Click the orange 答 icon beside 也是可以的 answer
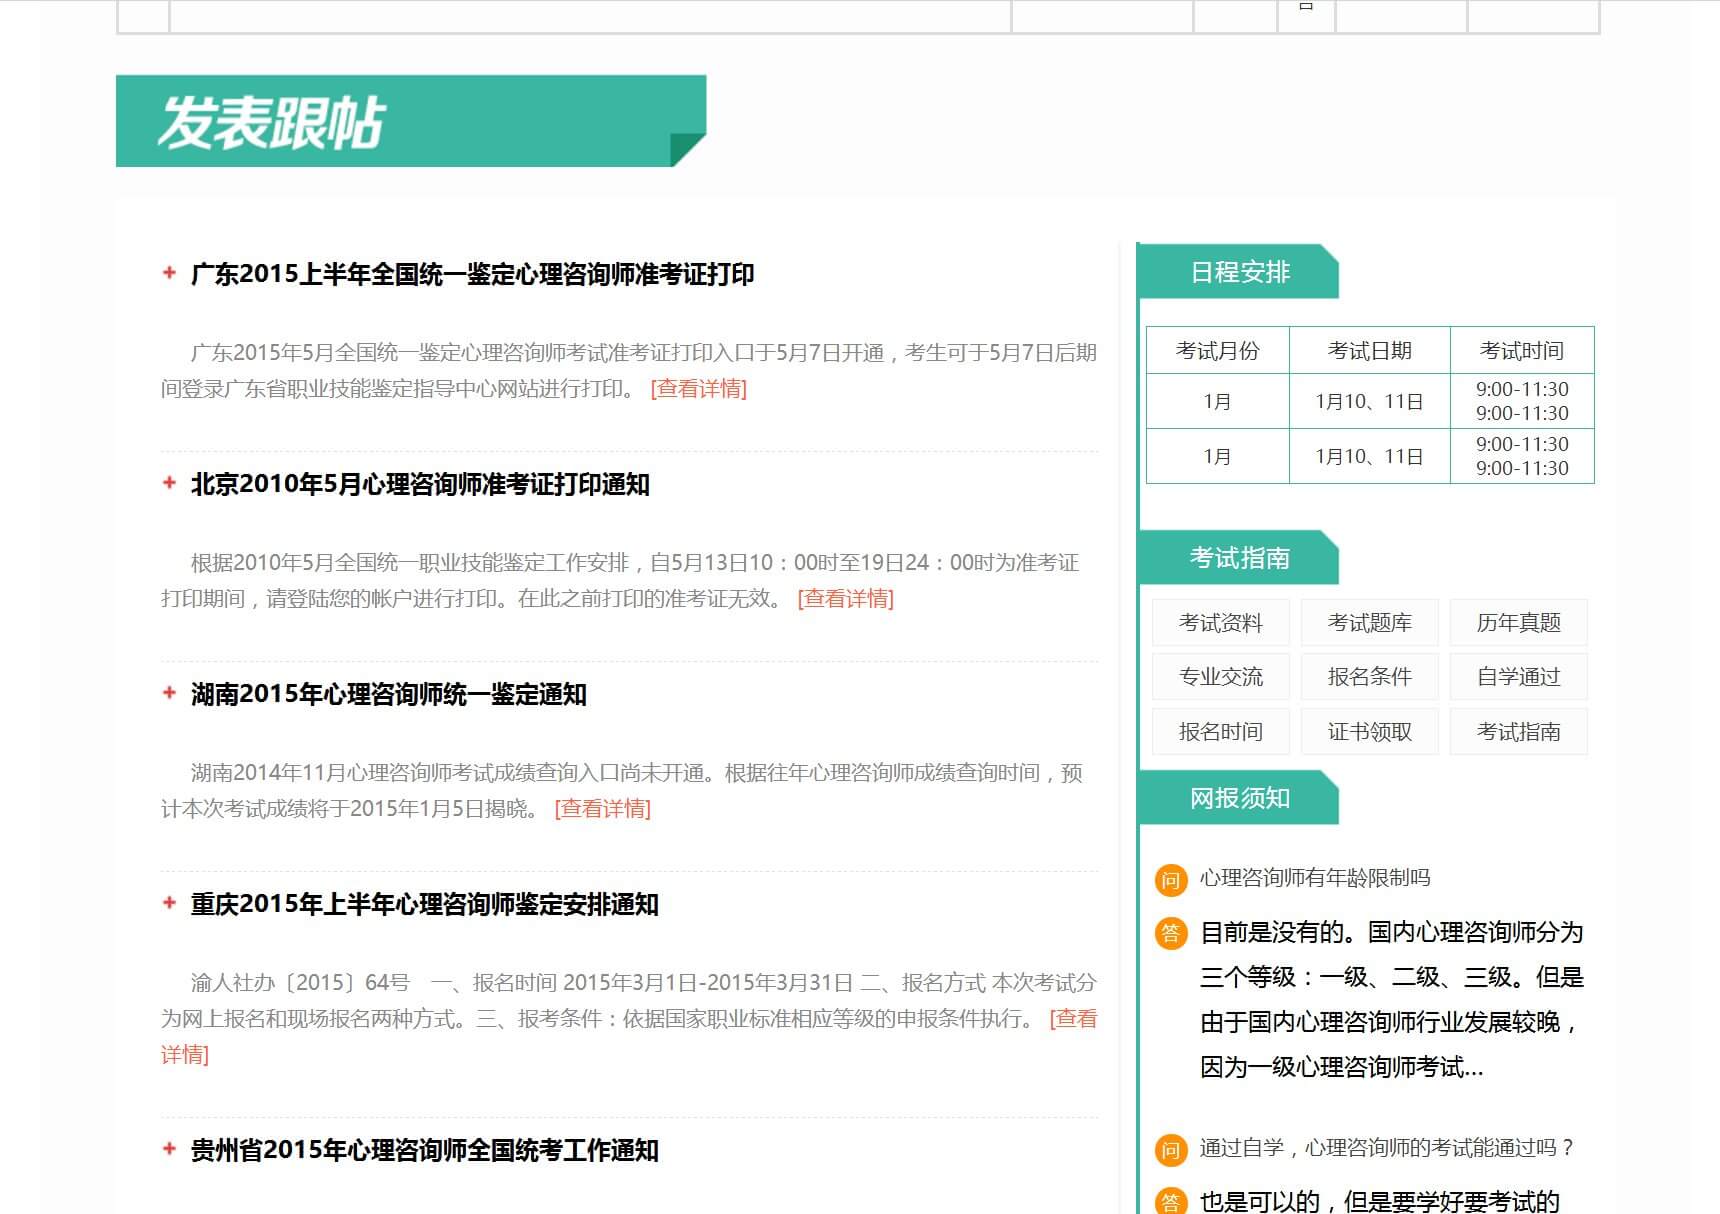The height and width of the screenshot is (1214, 1720). coord(1170,1201)
